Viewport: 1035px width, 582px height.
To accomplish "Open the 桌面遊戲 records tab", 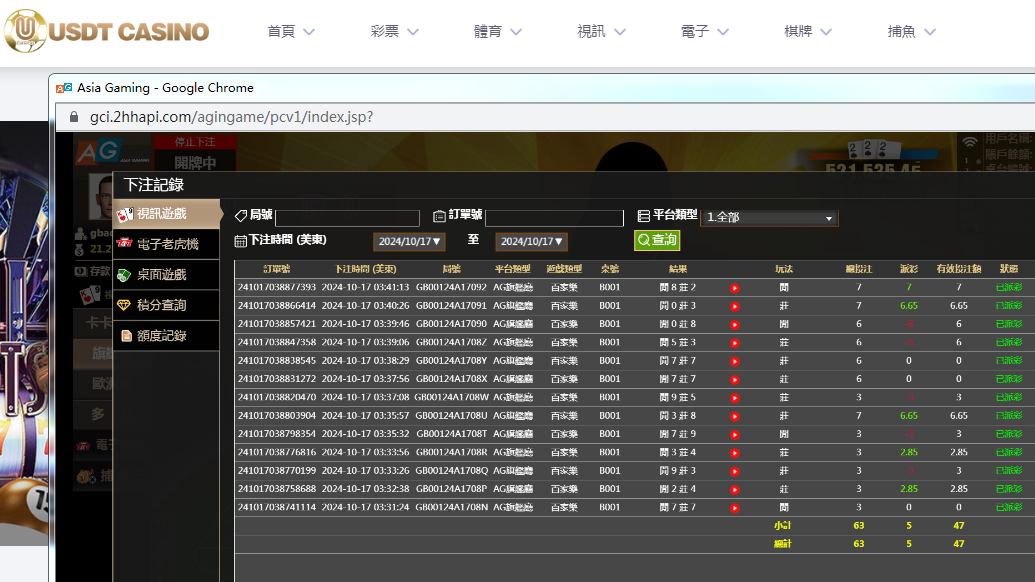I will coord(161,275).
